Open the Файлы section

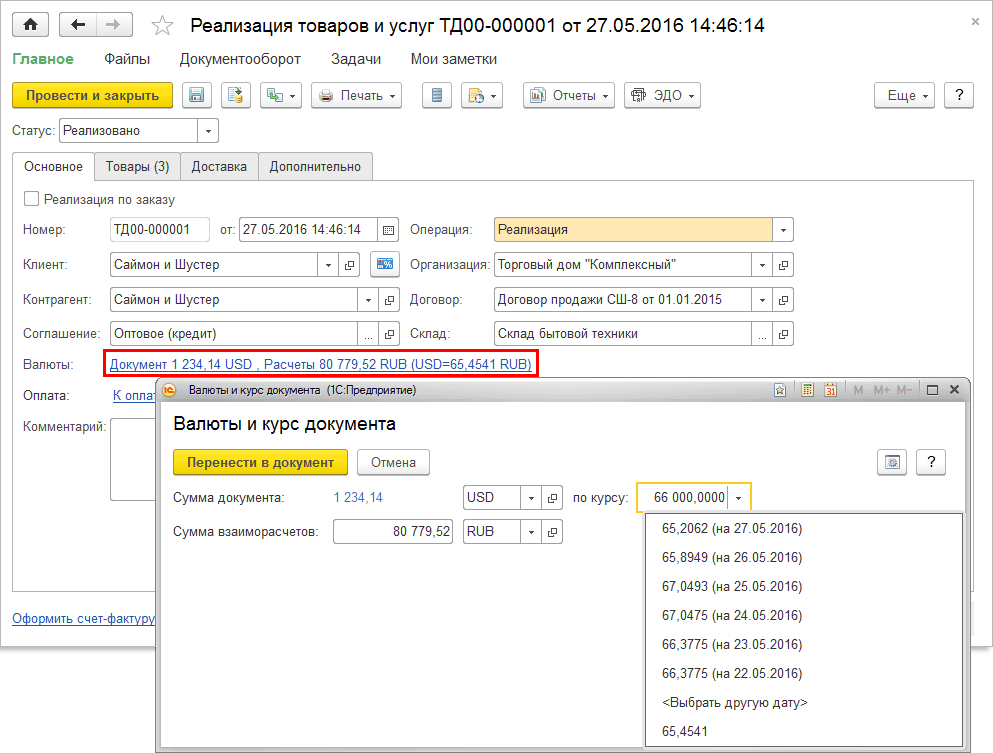coord(127,59)
